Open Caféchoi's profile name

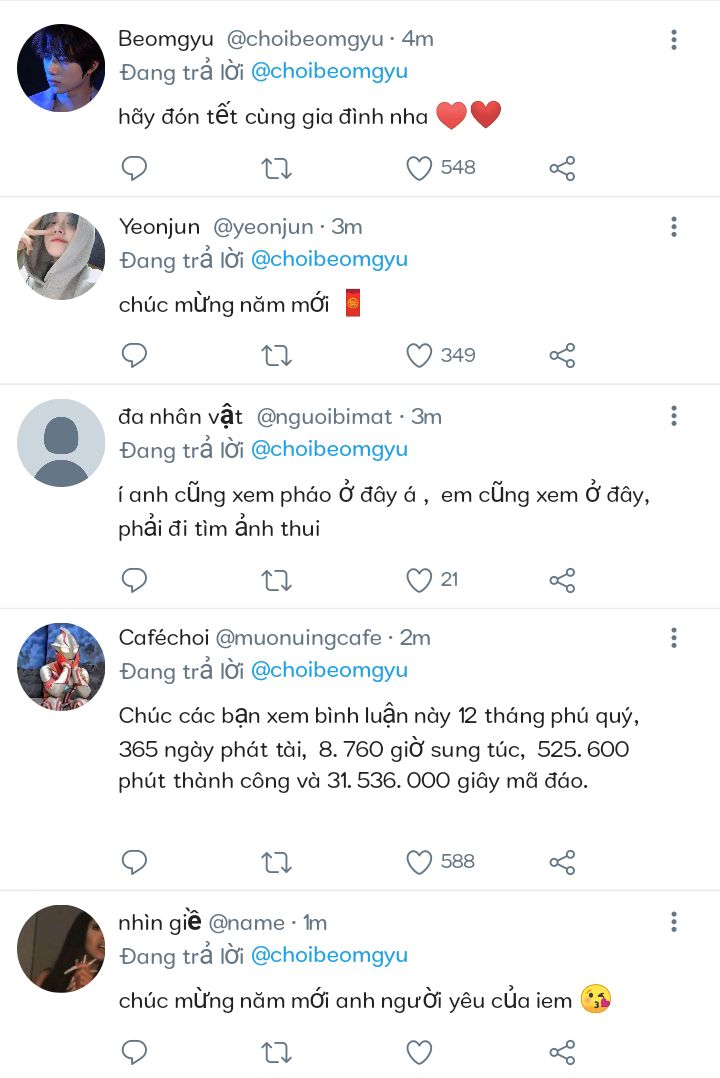[163, 638]
